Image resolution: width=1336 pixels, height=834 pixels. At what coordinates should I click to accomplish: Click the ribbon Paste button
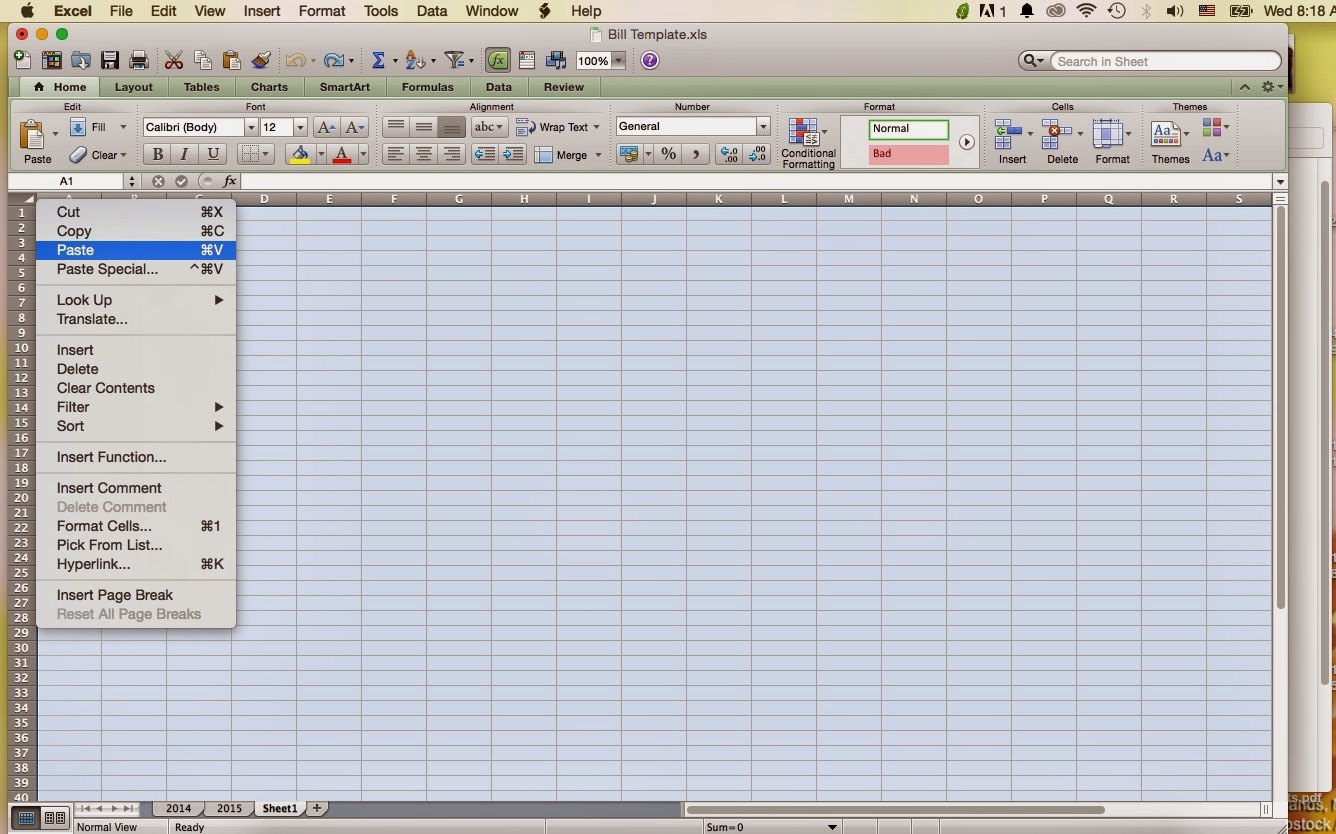pyautogui.click(x=37, y=141)
